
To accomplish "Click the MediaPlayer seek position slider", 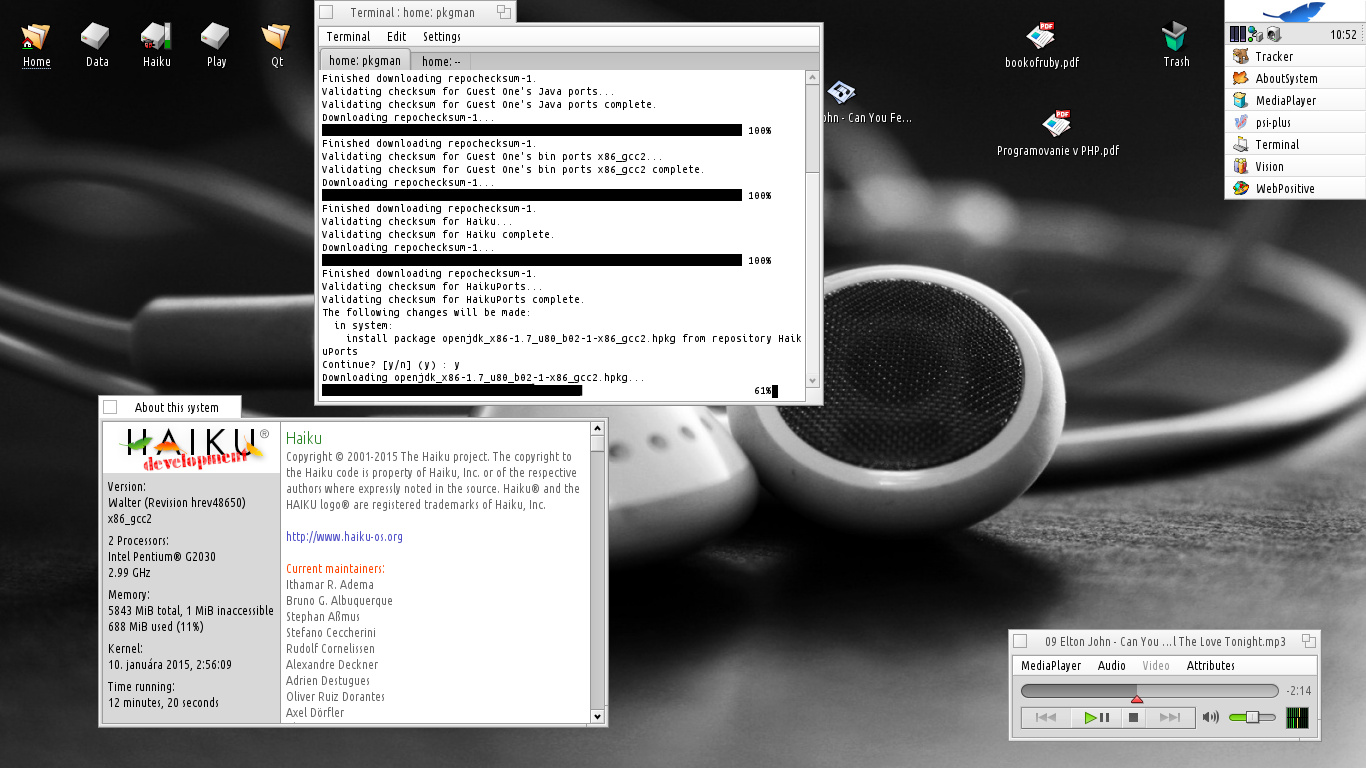I will (x=1150, y=691).
